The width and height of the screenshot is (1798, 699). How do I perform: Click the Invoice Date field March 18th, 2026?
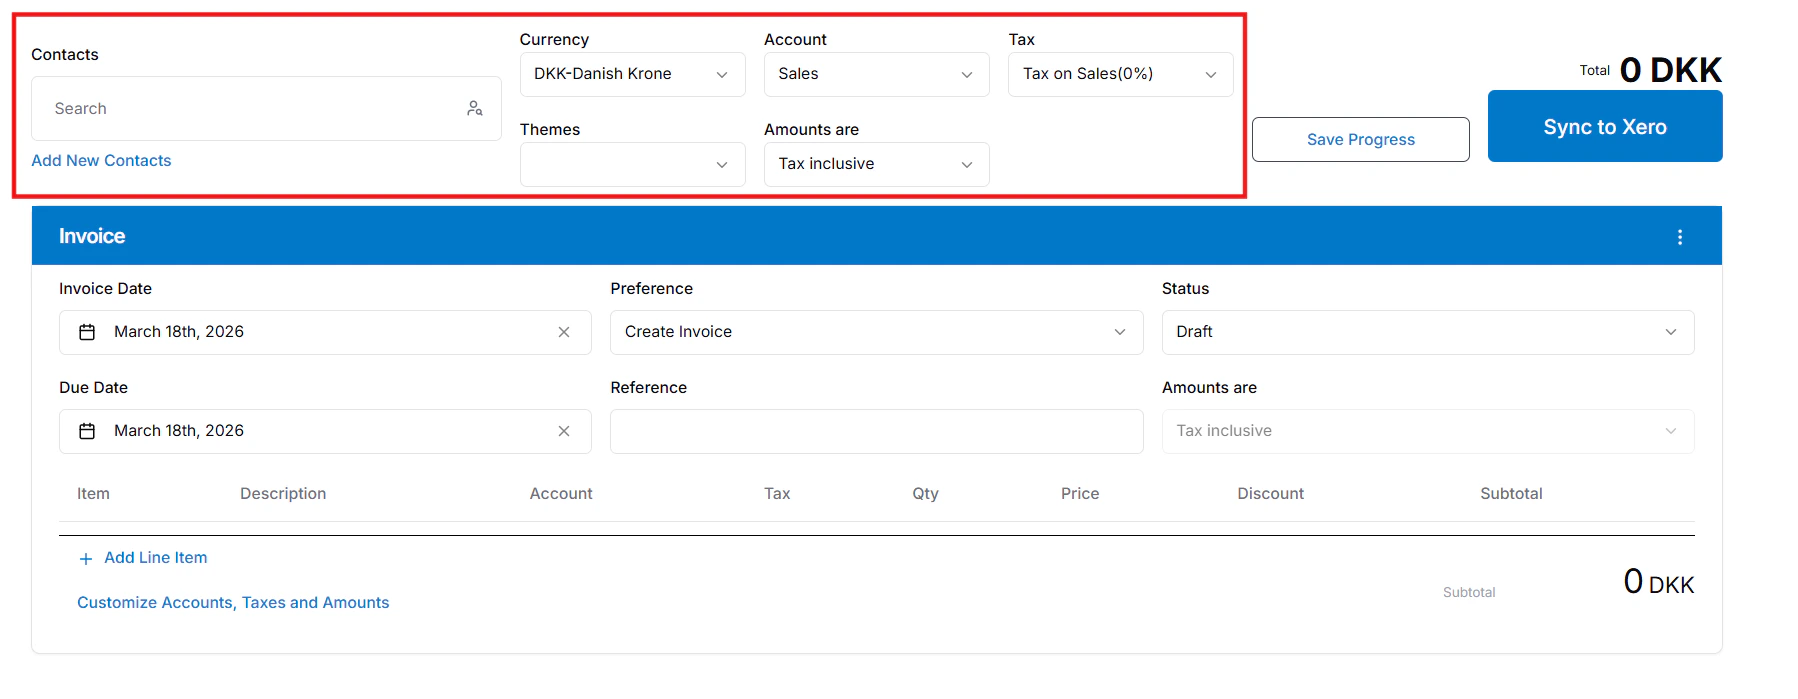pos(325,332)
